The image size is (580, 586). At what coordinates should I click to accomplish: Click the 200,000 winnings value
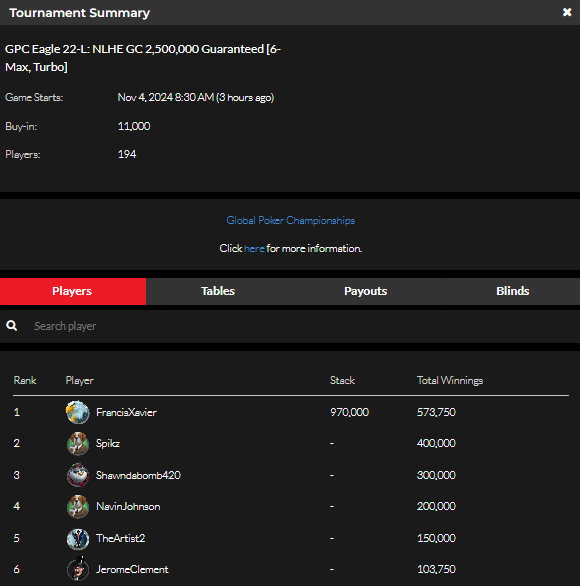[436, 506]
